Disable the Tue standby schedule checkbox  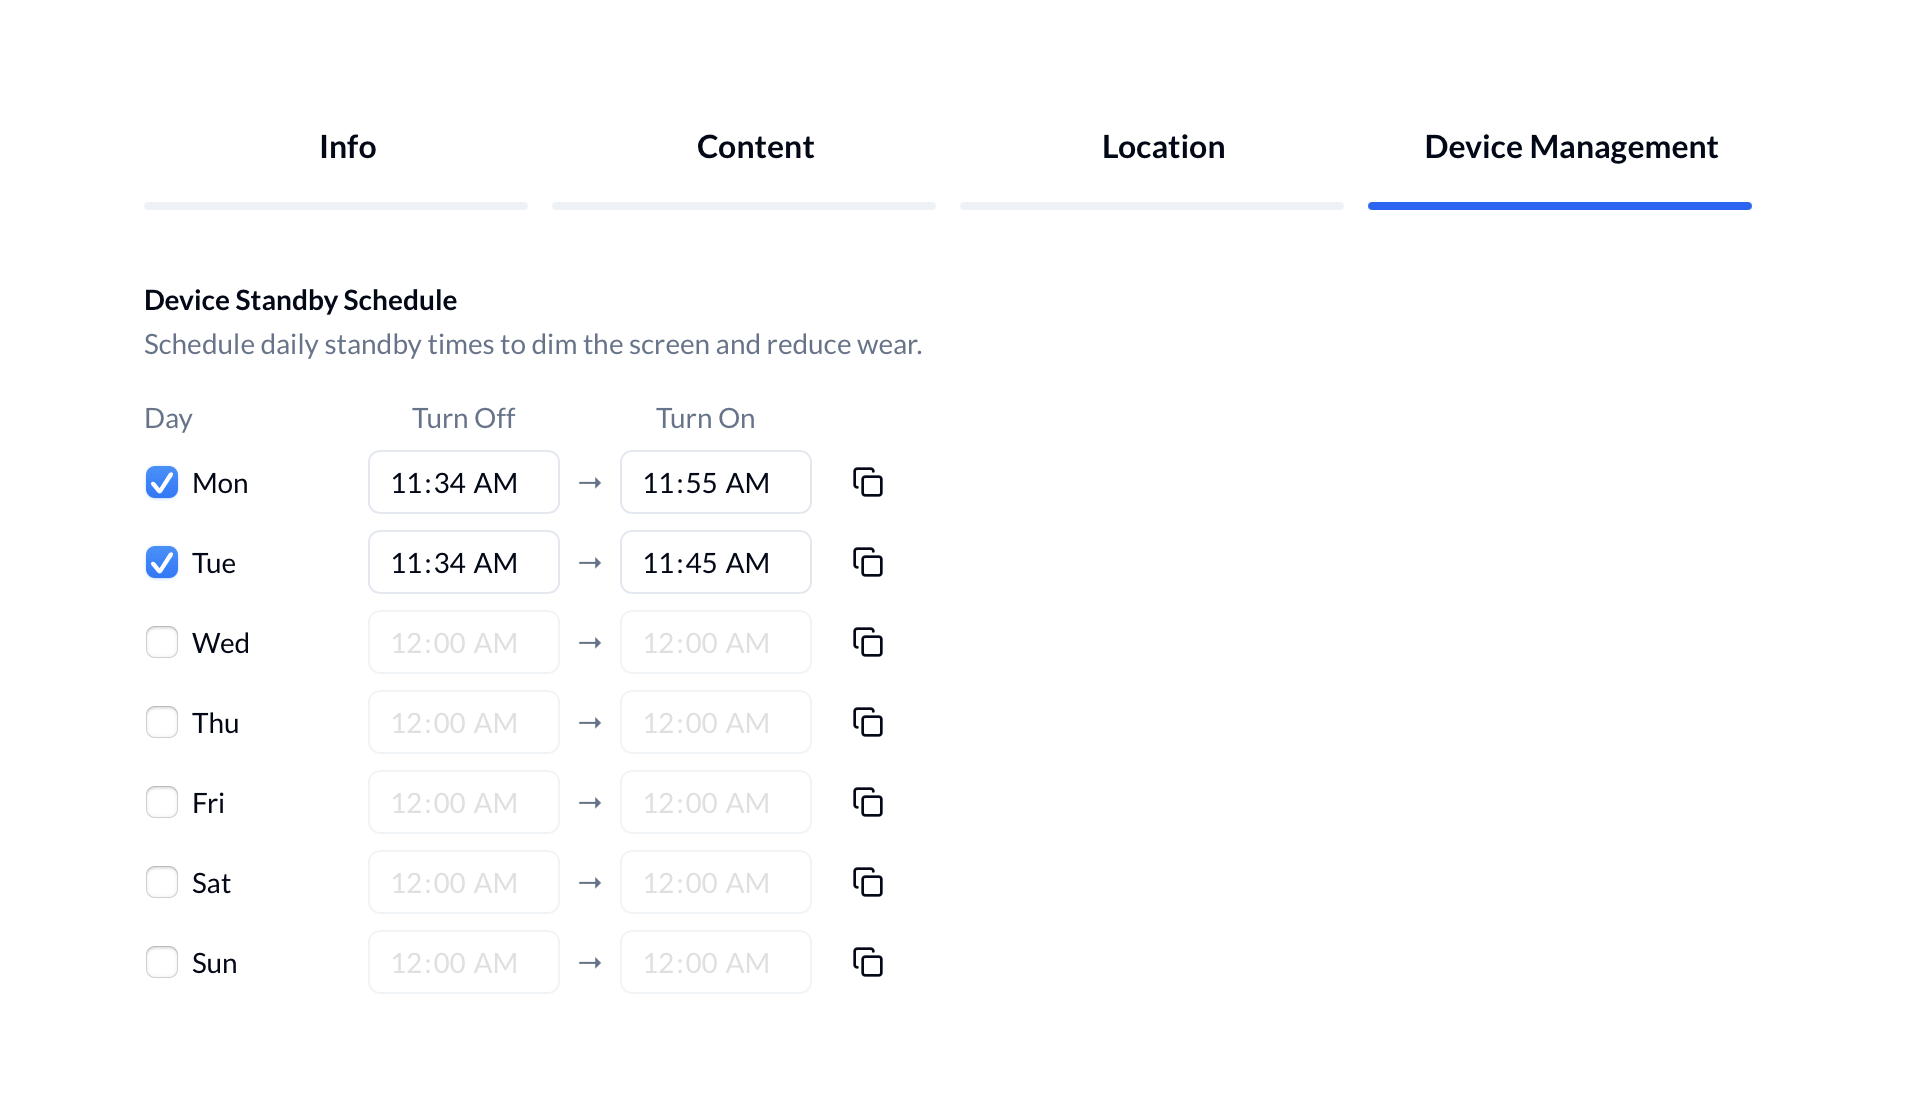(162, 562)
